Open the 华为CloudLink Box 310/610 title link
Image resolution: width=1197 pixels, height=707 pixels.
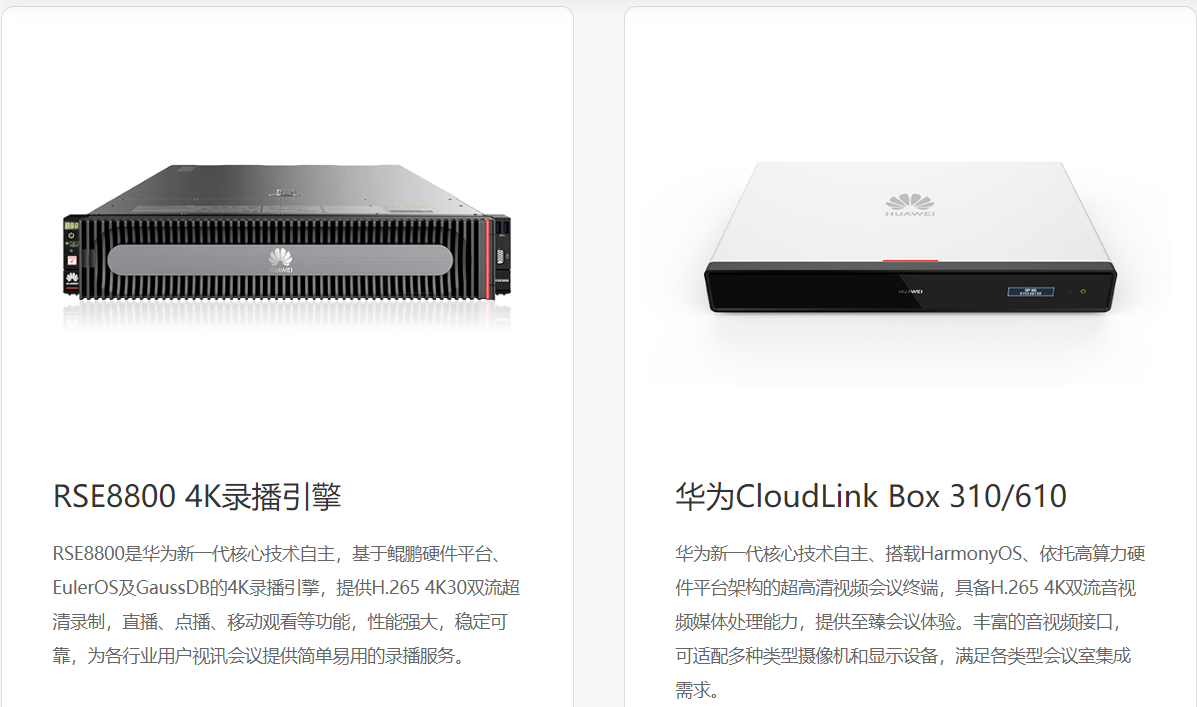[871, 496]
